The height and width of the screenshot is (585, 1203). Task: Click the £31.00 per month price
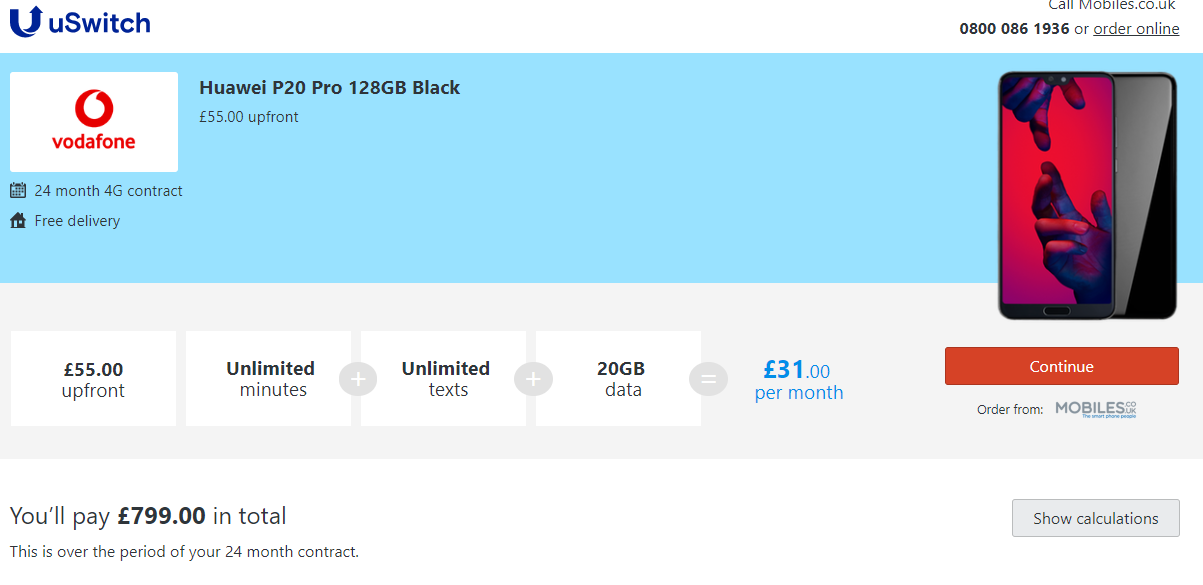pos(798,380)
